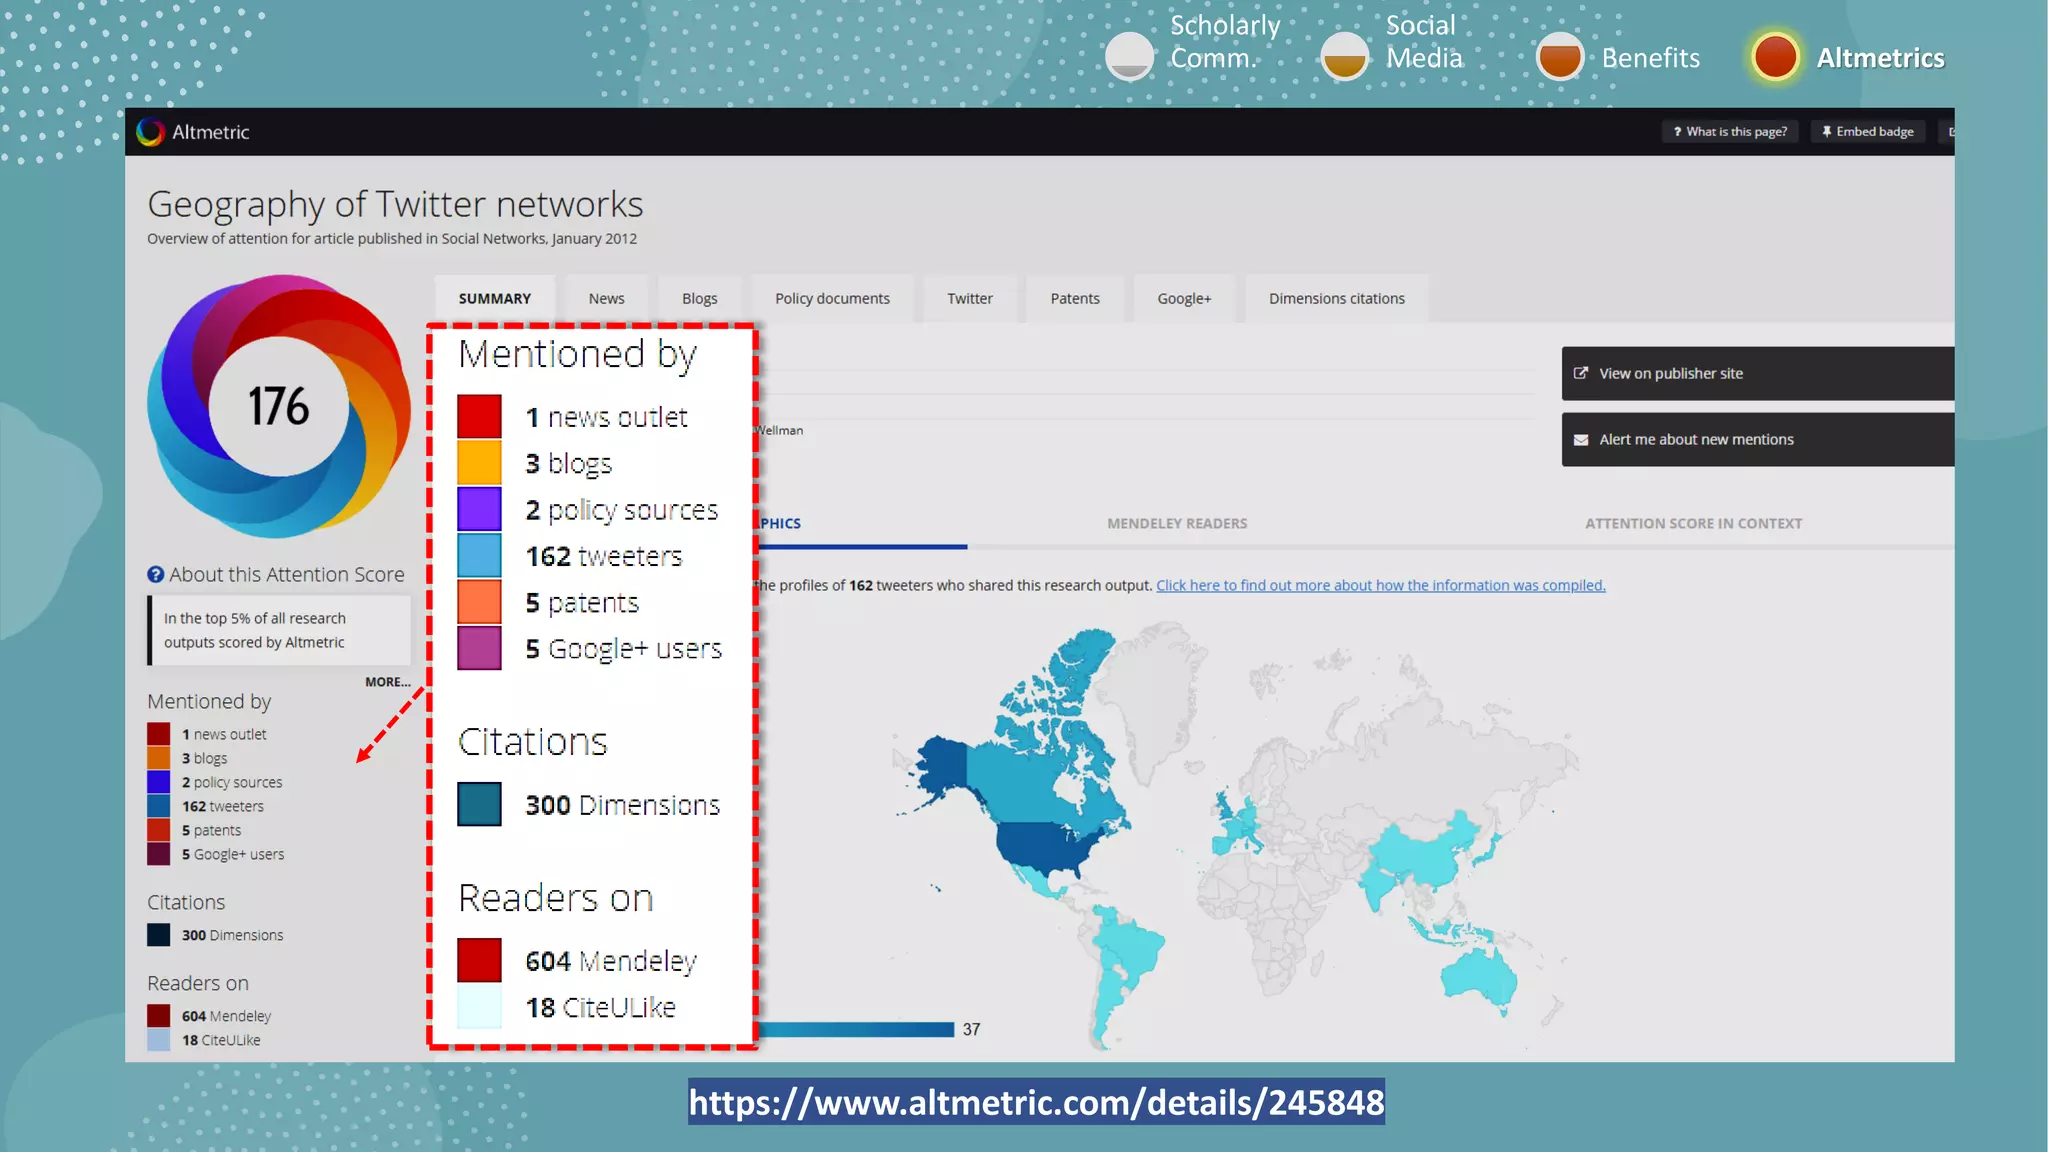This screenshot has width=2048, height=1152.
Task: Switch to the News tab
Action: [606, 299]
